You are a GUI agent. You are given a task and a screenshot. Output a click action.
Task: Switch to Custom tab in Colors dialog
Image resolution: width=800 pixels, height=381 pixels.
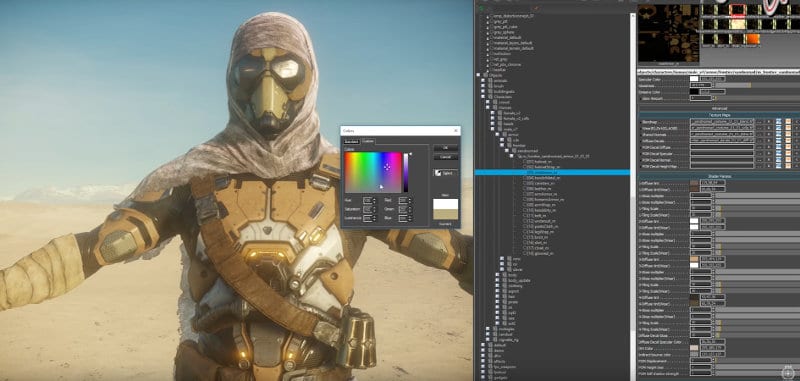coord(368,141)
